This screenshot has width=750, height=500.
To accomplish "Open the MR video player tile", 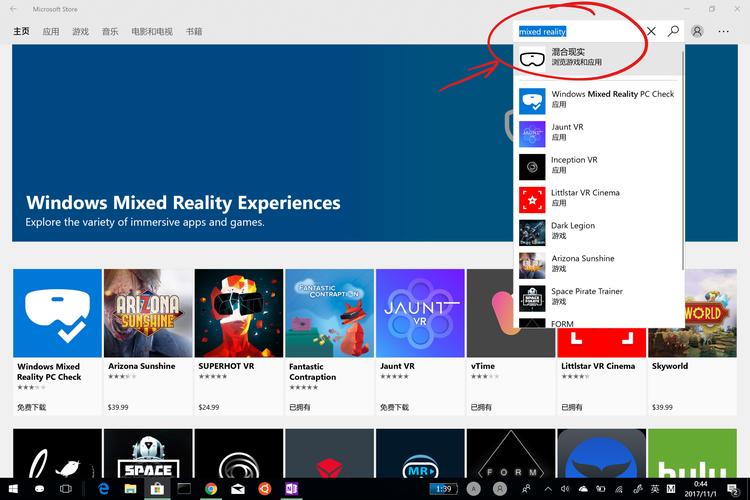I will point(420,453).
